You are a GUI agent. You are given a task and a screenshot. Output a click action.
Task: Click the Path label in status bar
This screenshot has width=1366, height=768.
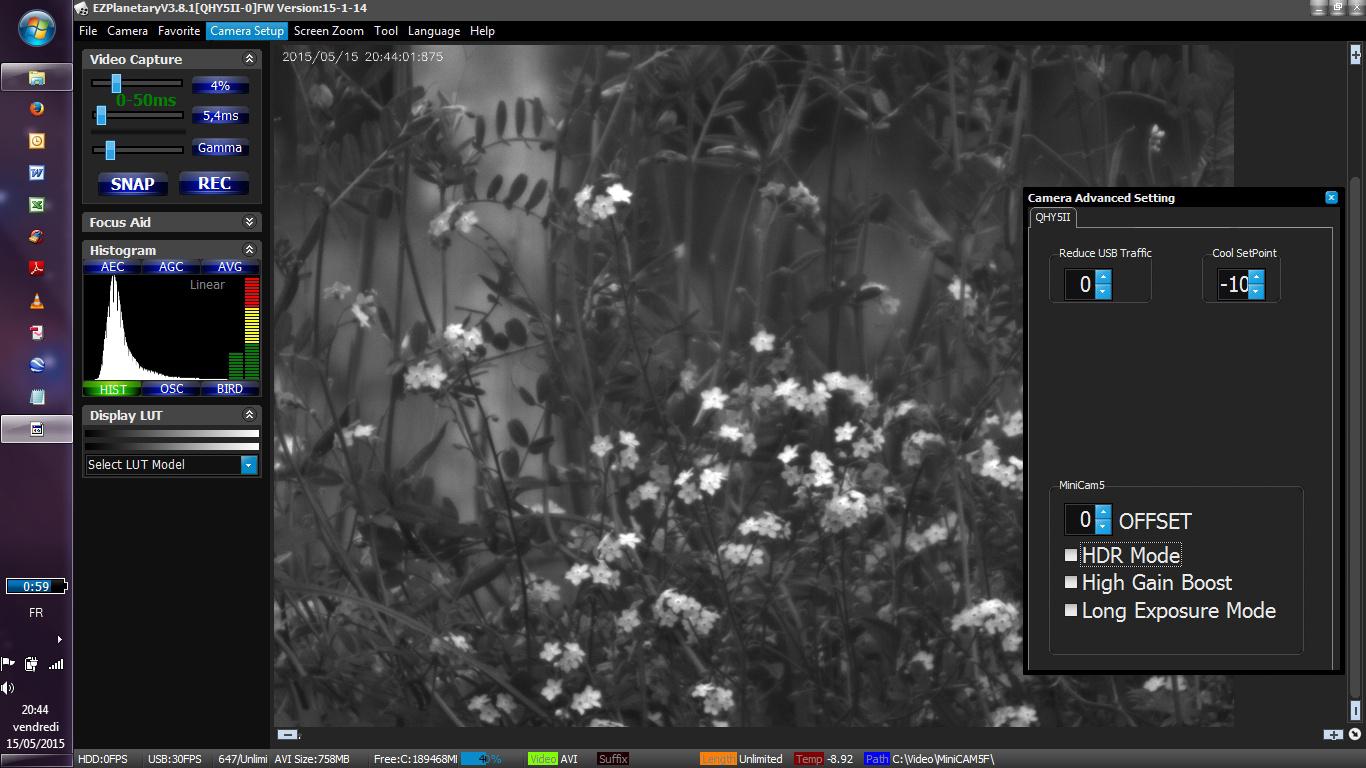coord(877,759)
